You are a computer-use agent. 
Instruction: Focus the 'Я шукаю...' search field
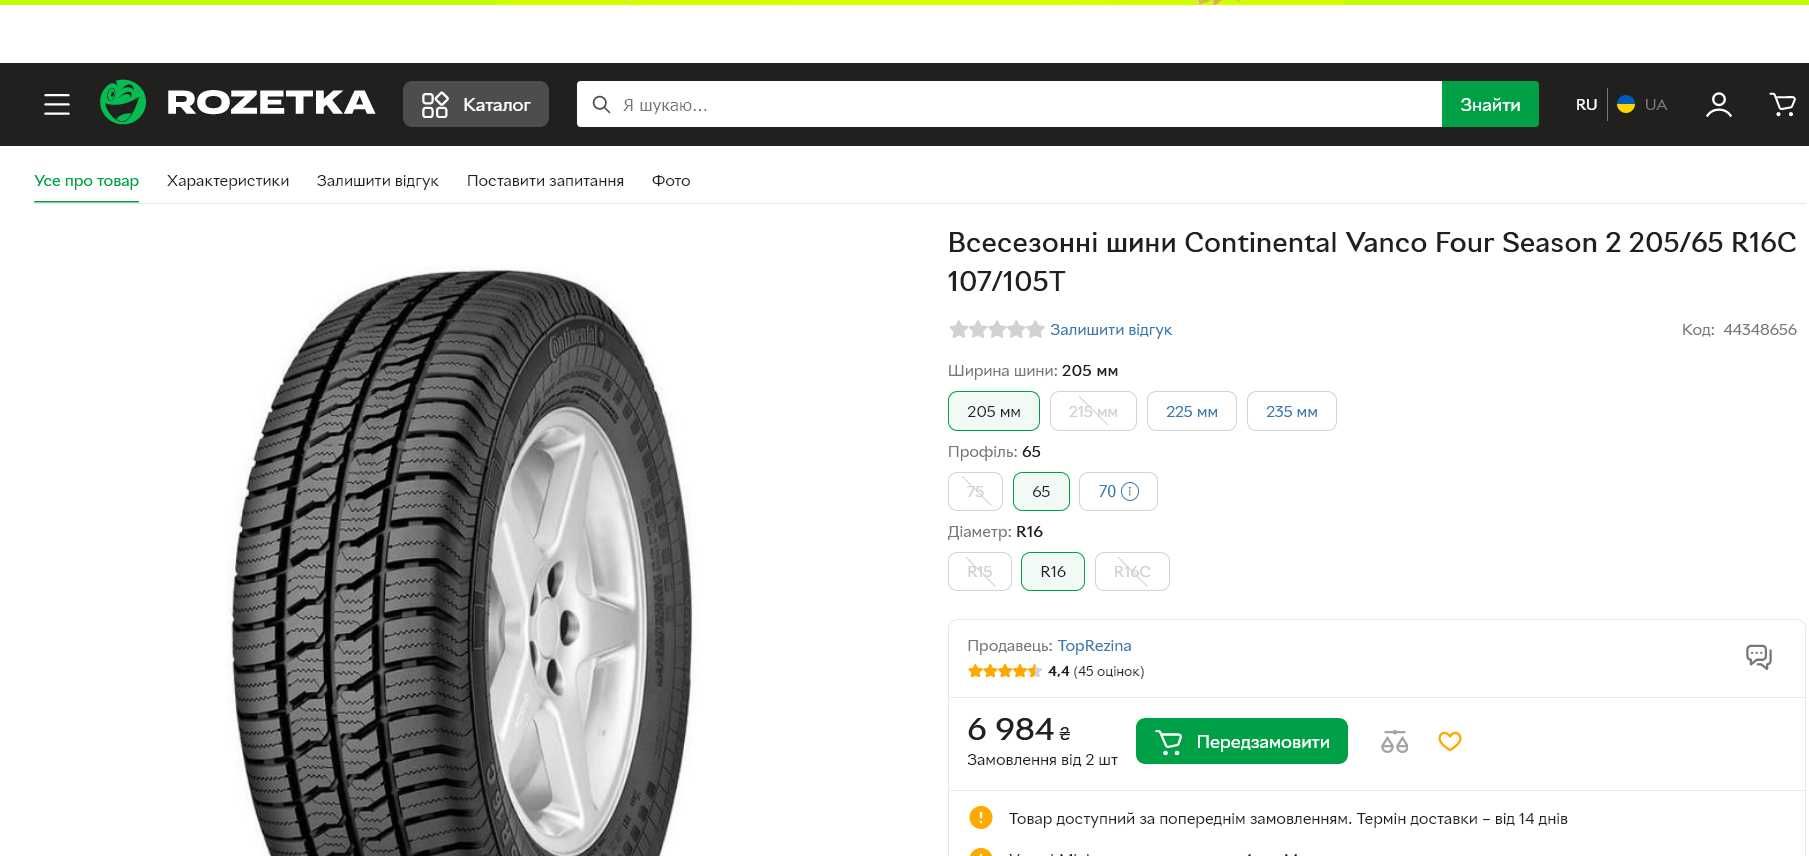tap(1009, 104)
